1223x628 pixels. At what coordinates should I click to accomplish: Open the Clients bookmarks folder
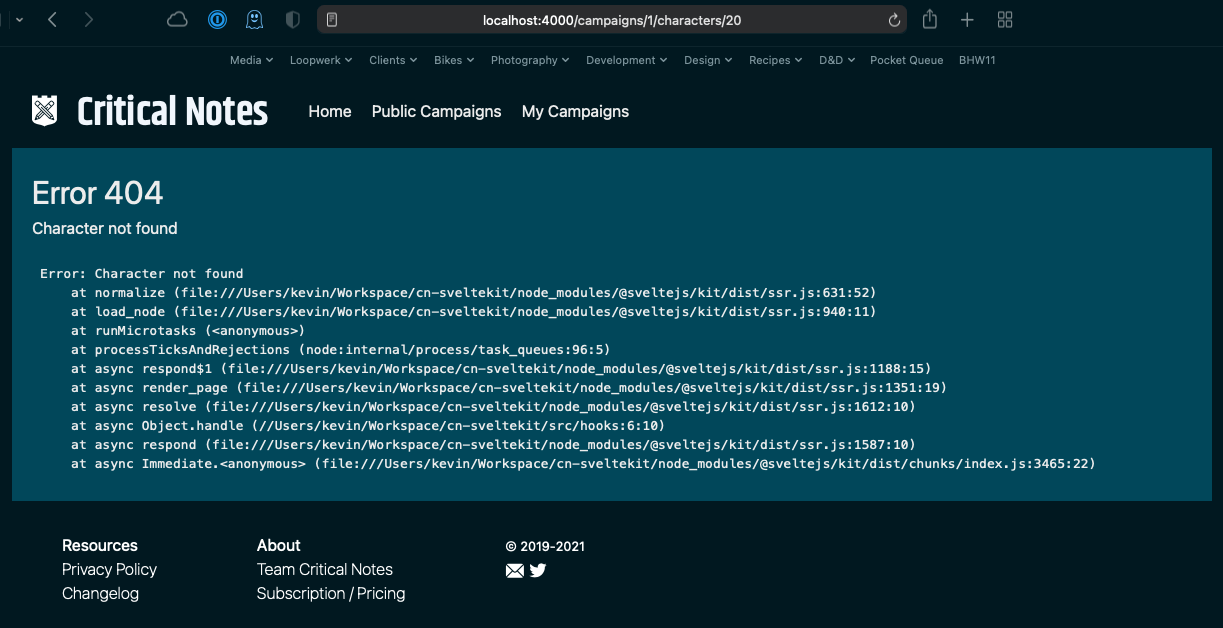[x=393, y=60]
